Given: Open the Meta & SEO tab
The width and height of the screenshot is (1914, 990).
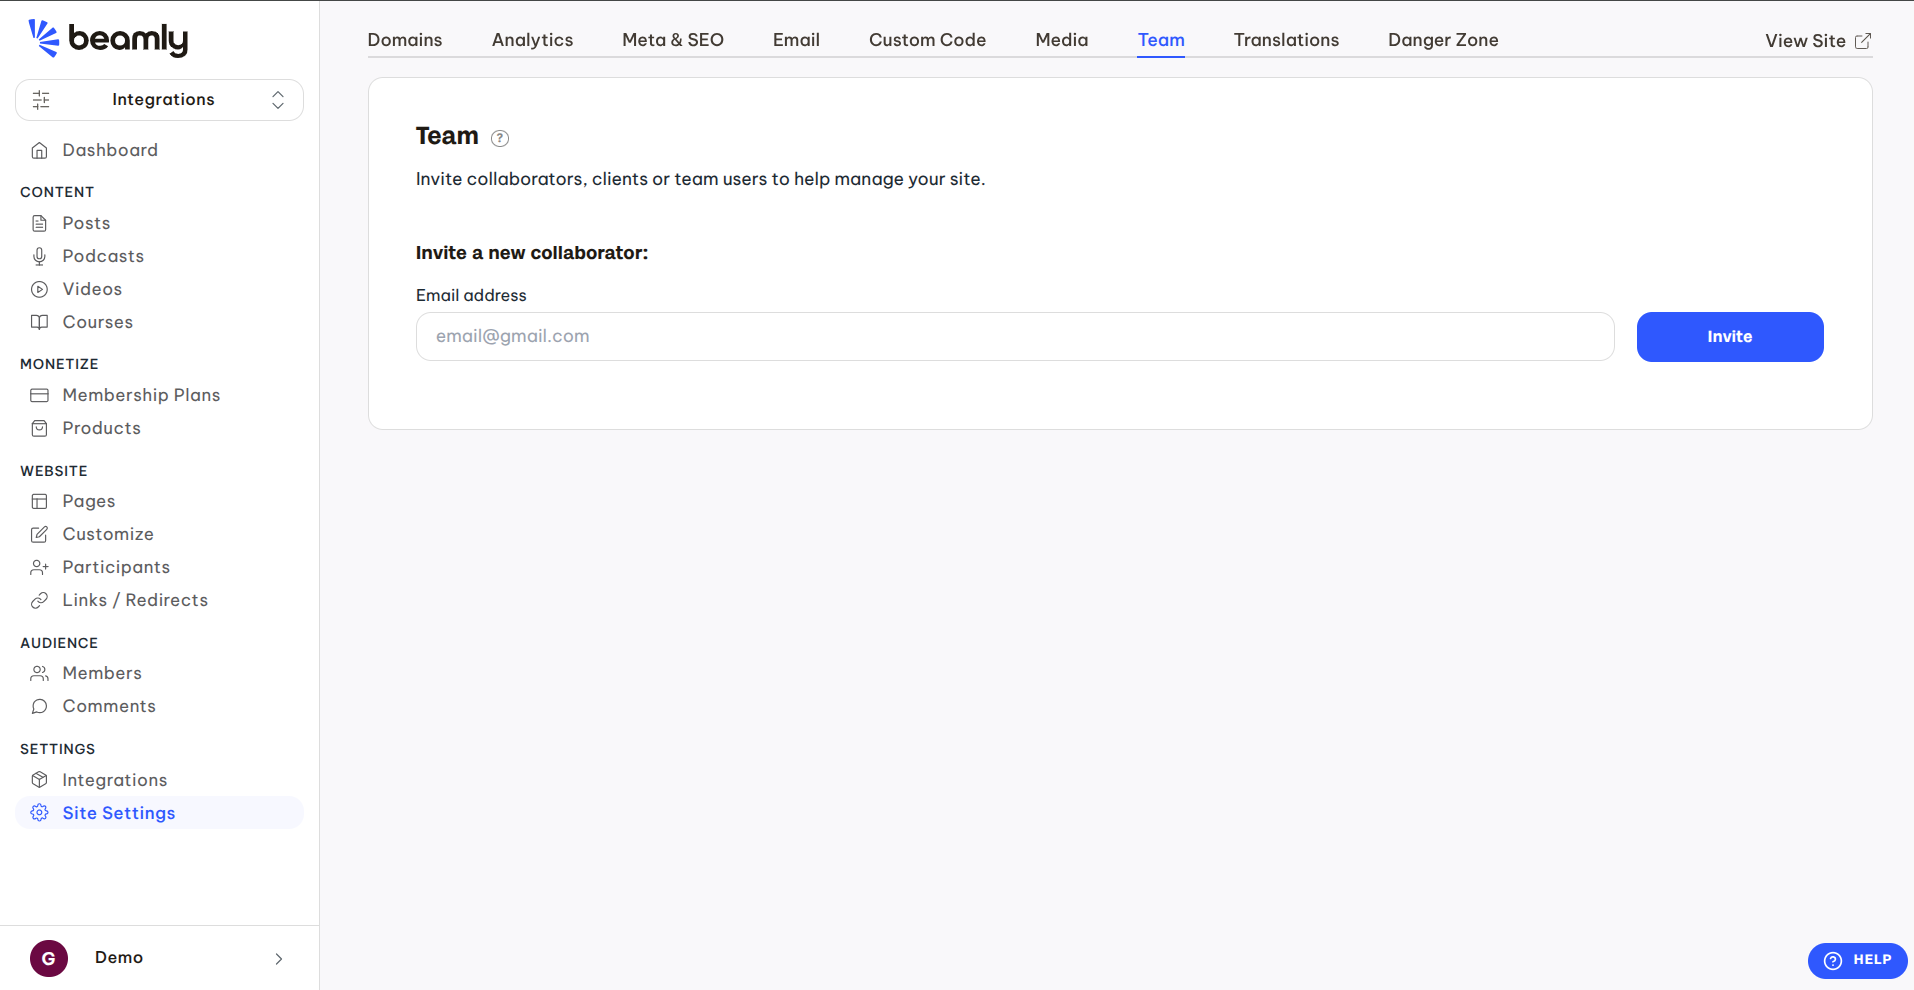Looking at the screenshot, I should [x=673, y=40].
